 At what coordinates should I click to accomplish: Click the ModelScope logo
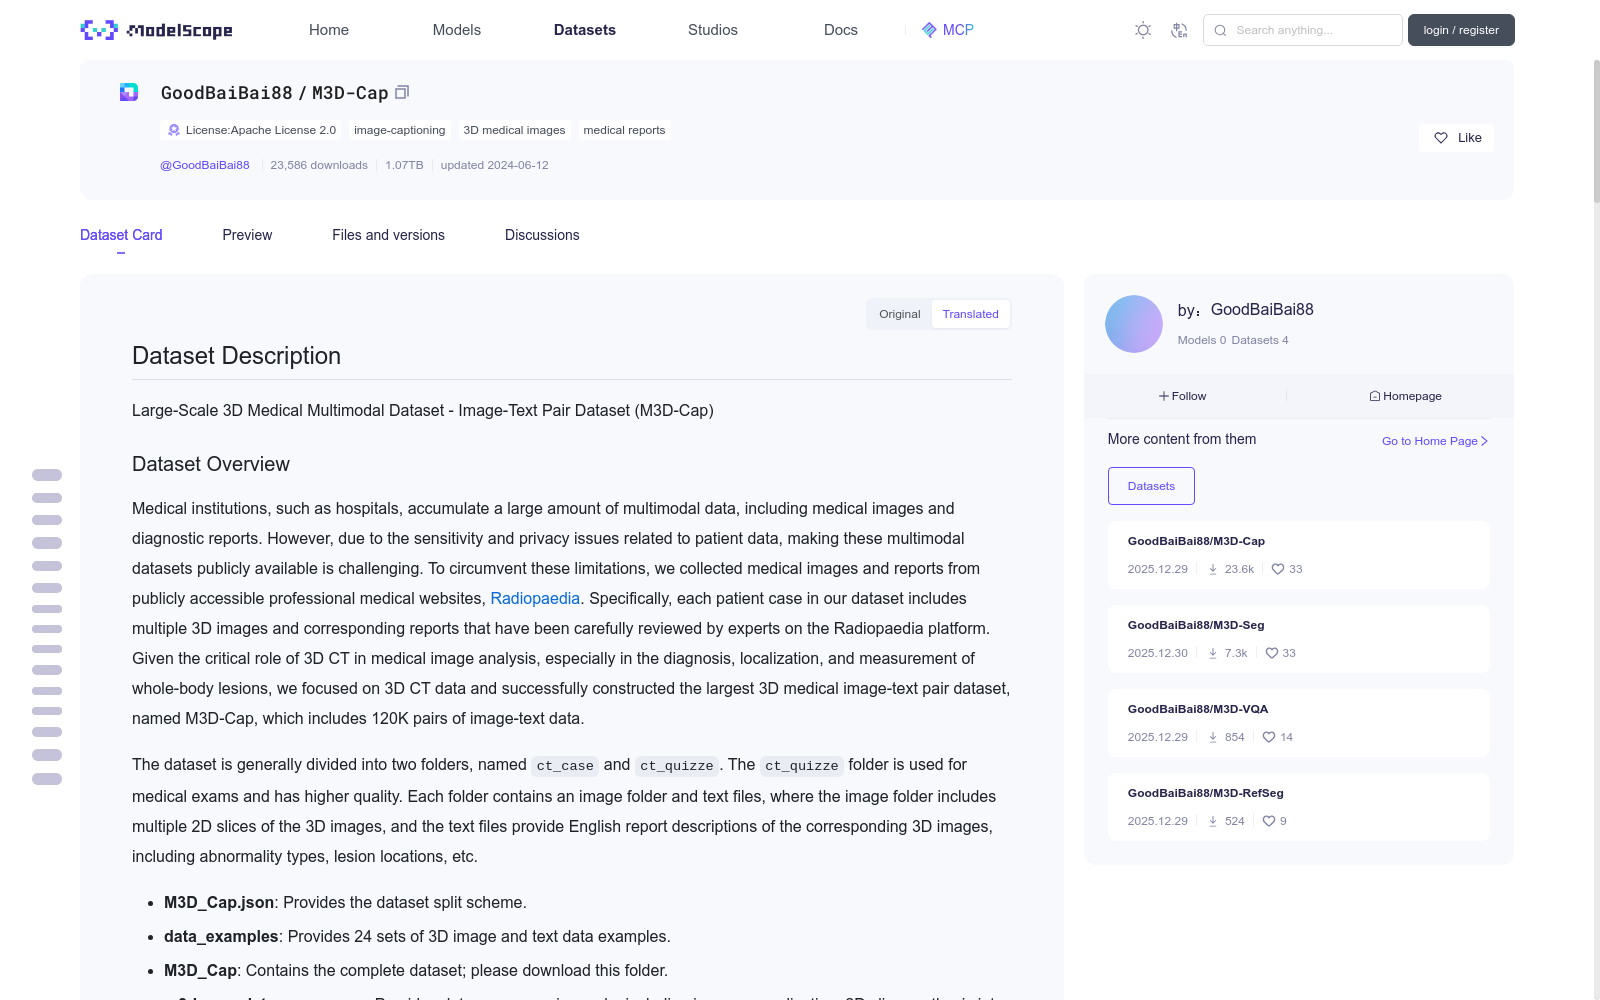[157, 30]
